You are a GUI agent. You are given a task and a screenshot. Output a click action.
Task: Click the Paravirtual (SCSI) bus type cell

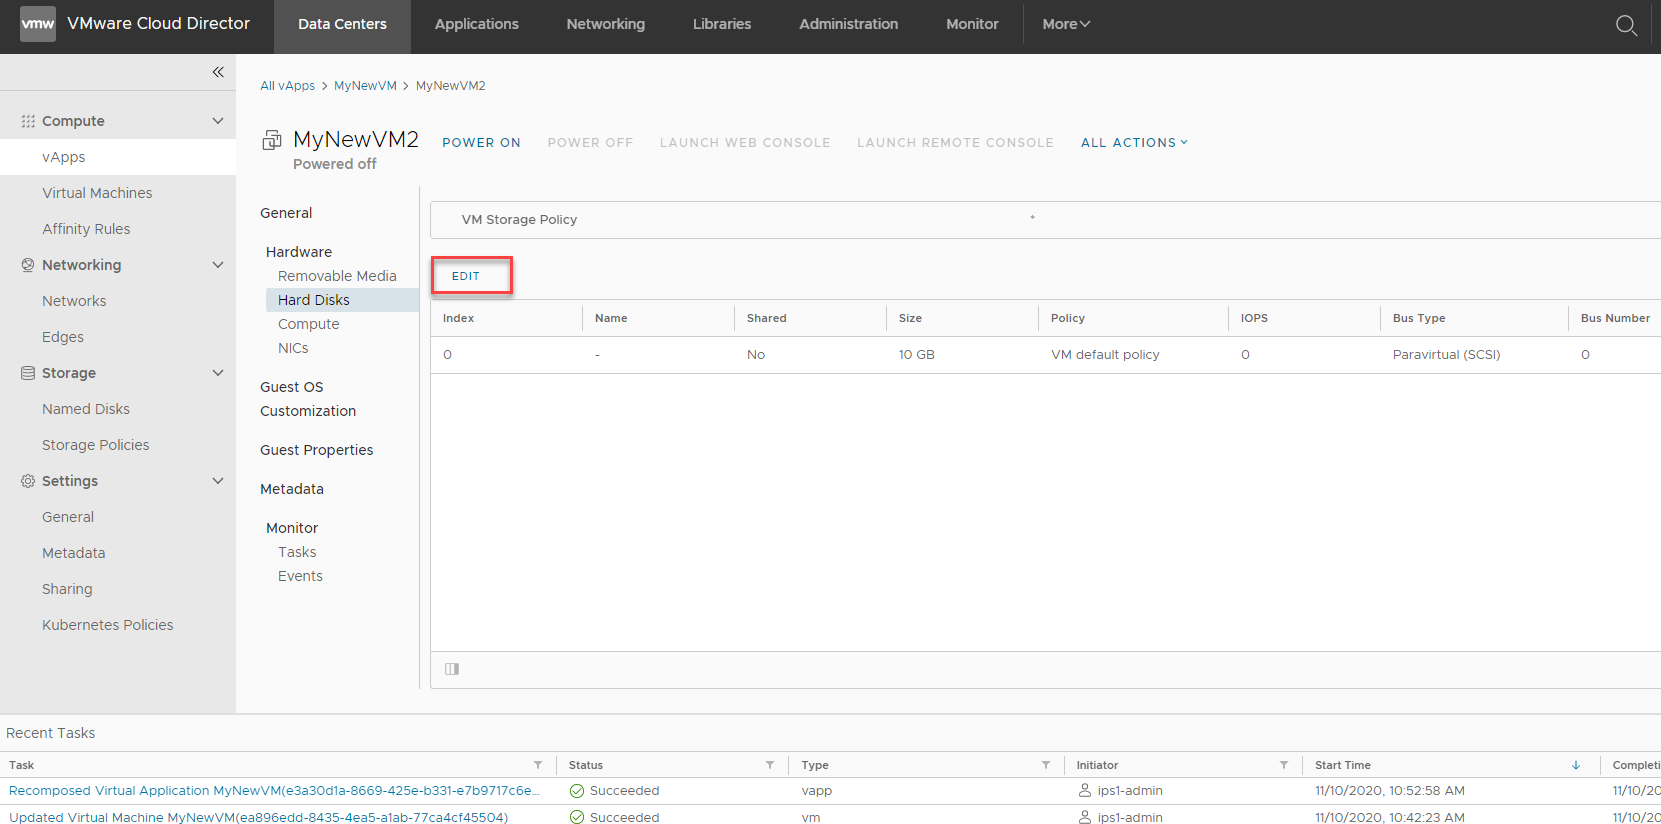(x=1446, y=355)
